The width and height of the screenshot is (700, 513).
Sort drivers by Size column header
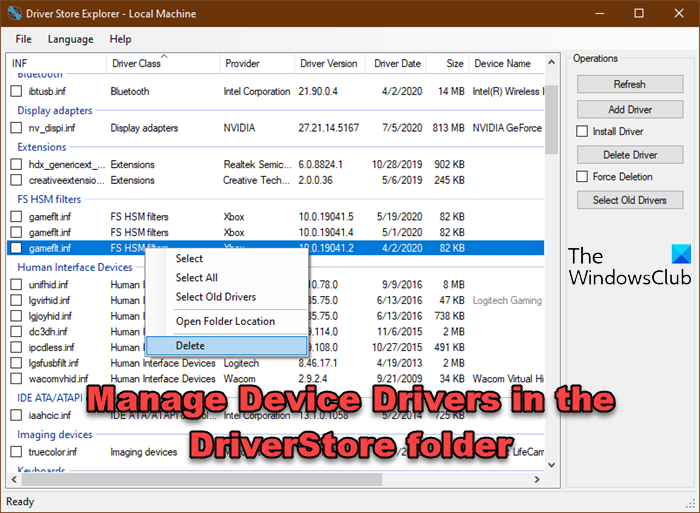(x=454, y=64)
